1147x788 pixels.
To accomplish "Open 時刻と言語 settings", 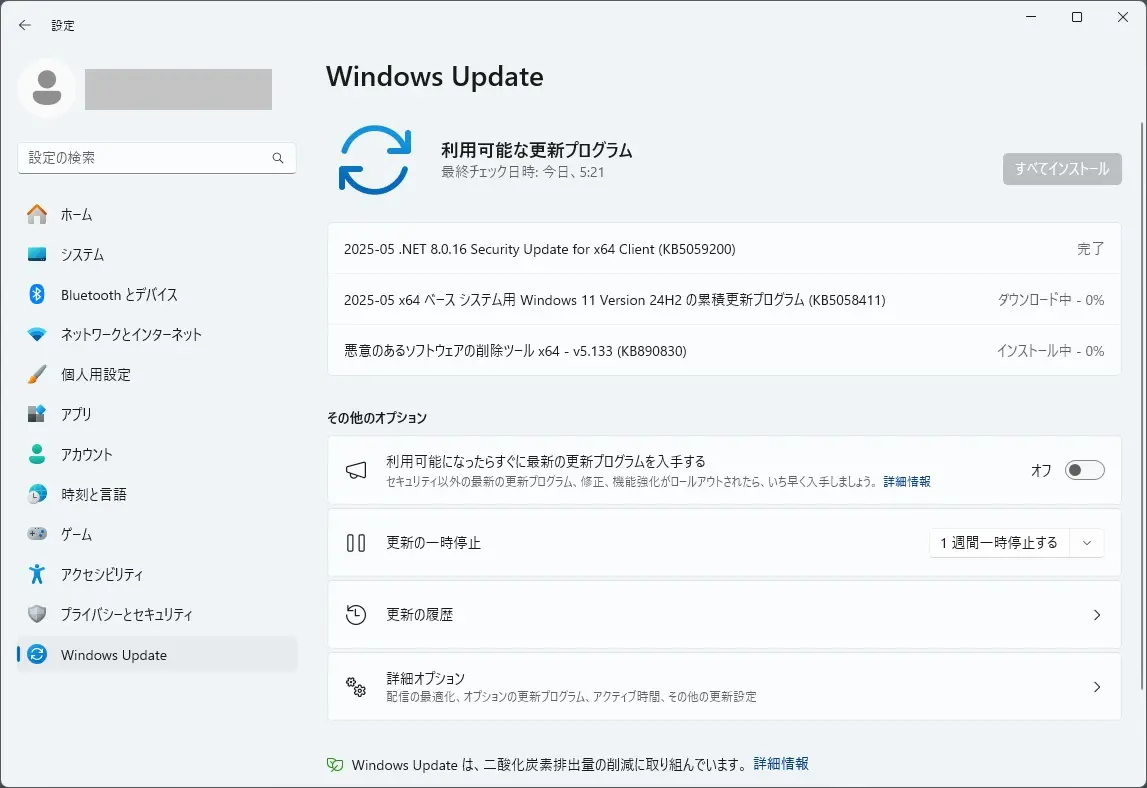I will (x=157, y=494).
